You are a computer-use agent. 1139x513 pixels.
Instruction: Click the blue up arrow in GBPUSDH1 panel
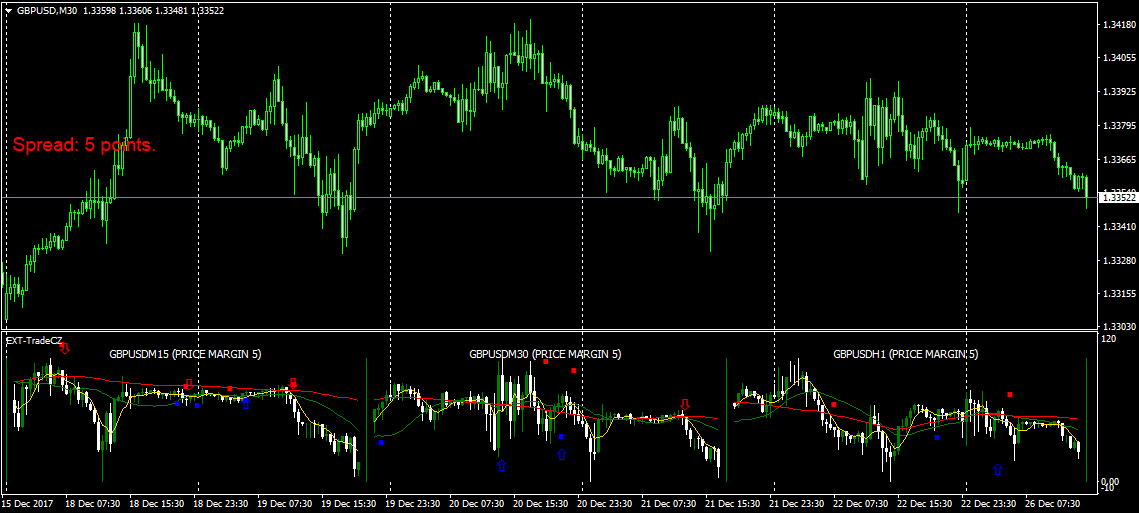click(997, 469)
